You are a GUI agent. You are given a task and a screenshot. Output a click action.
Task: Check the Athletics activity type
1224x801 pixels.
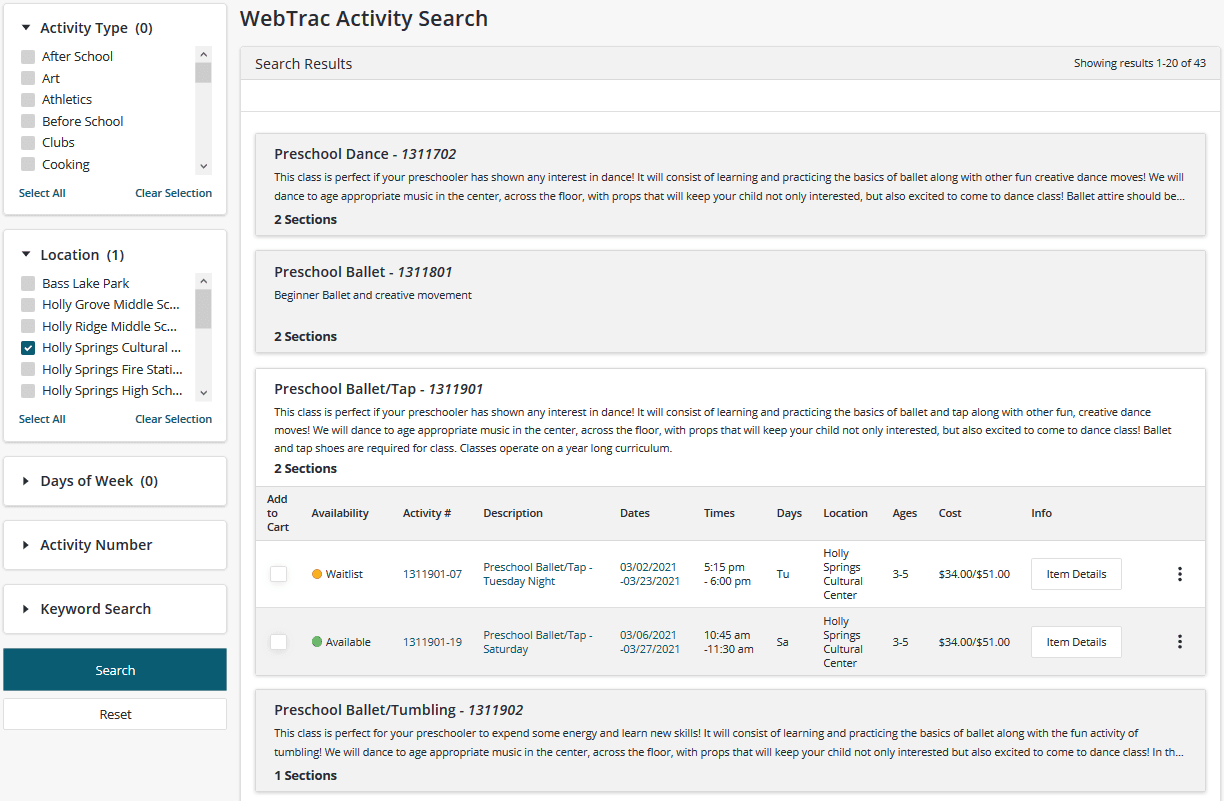28,100
